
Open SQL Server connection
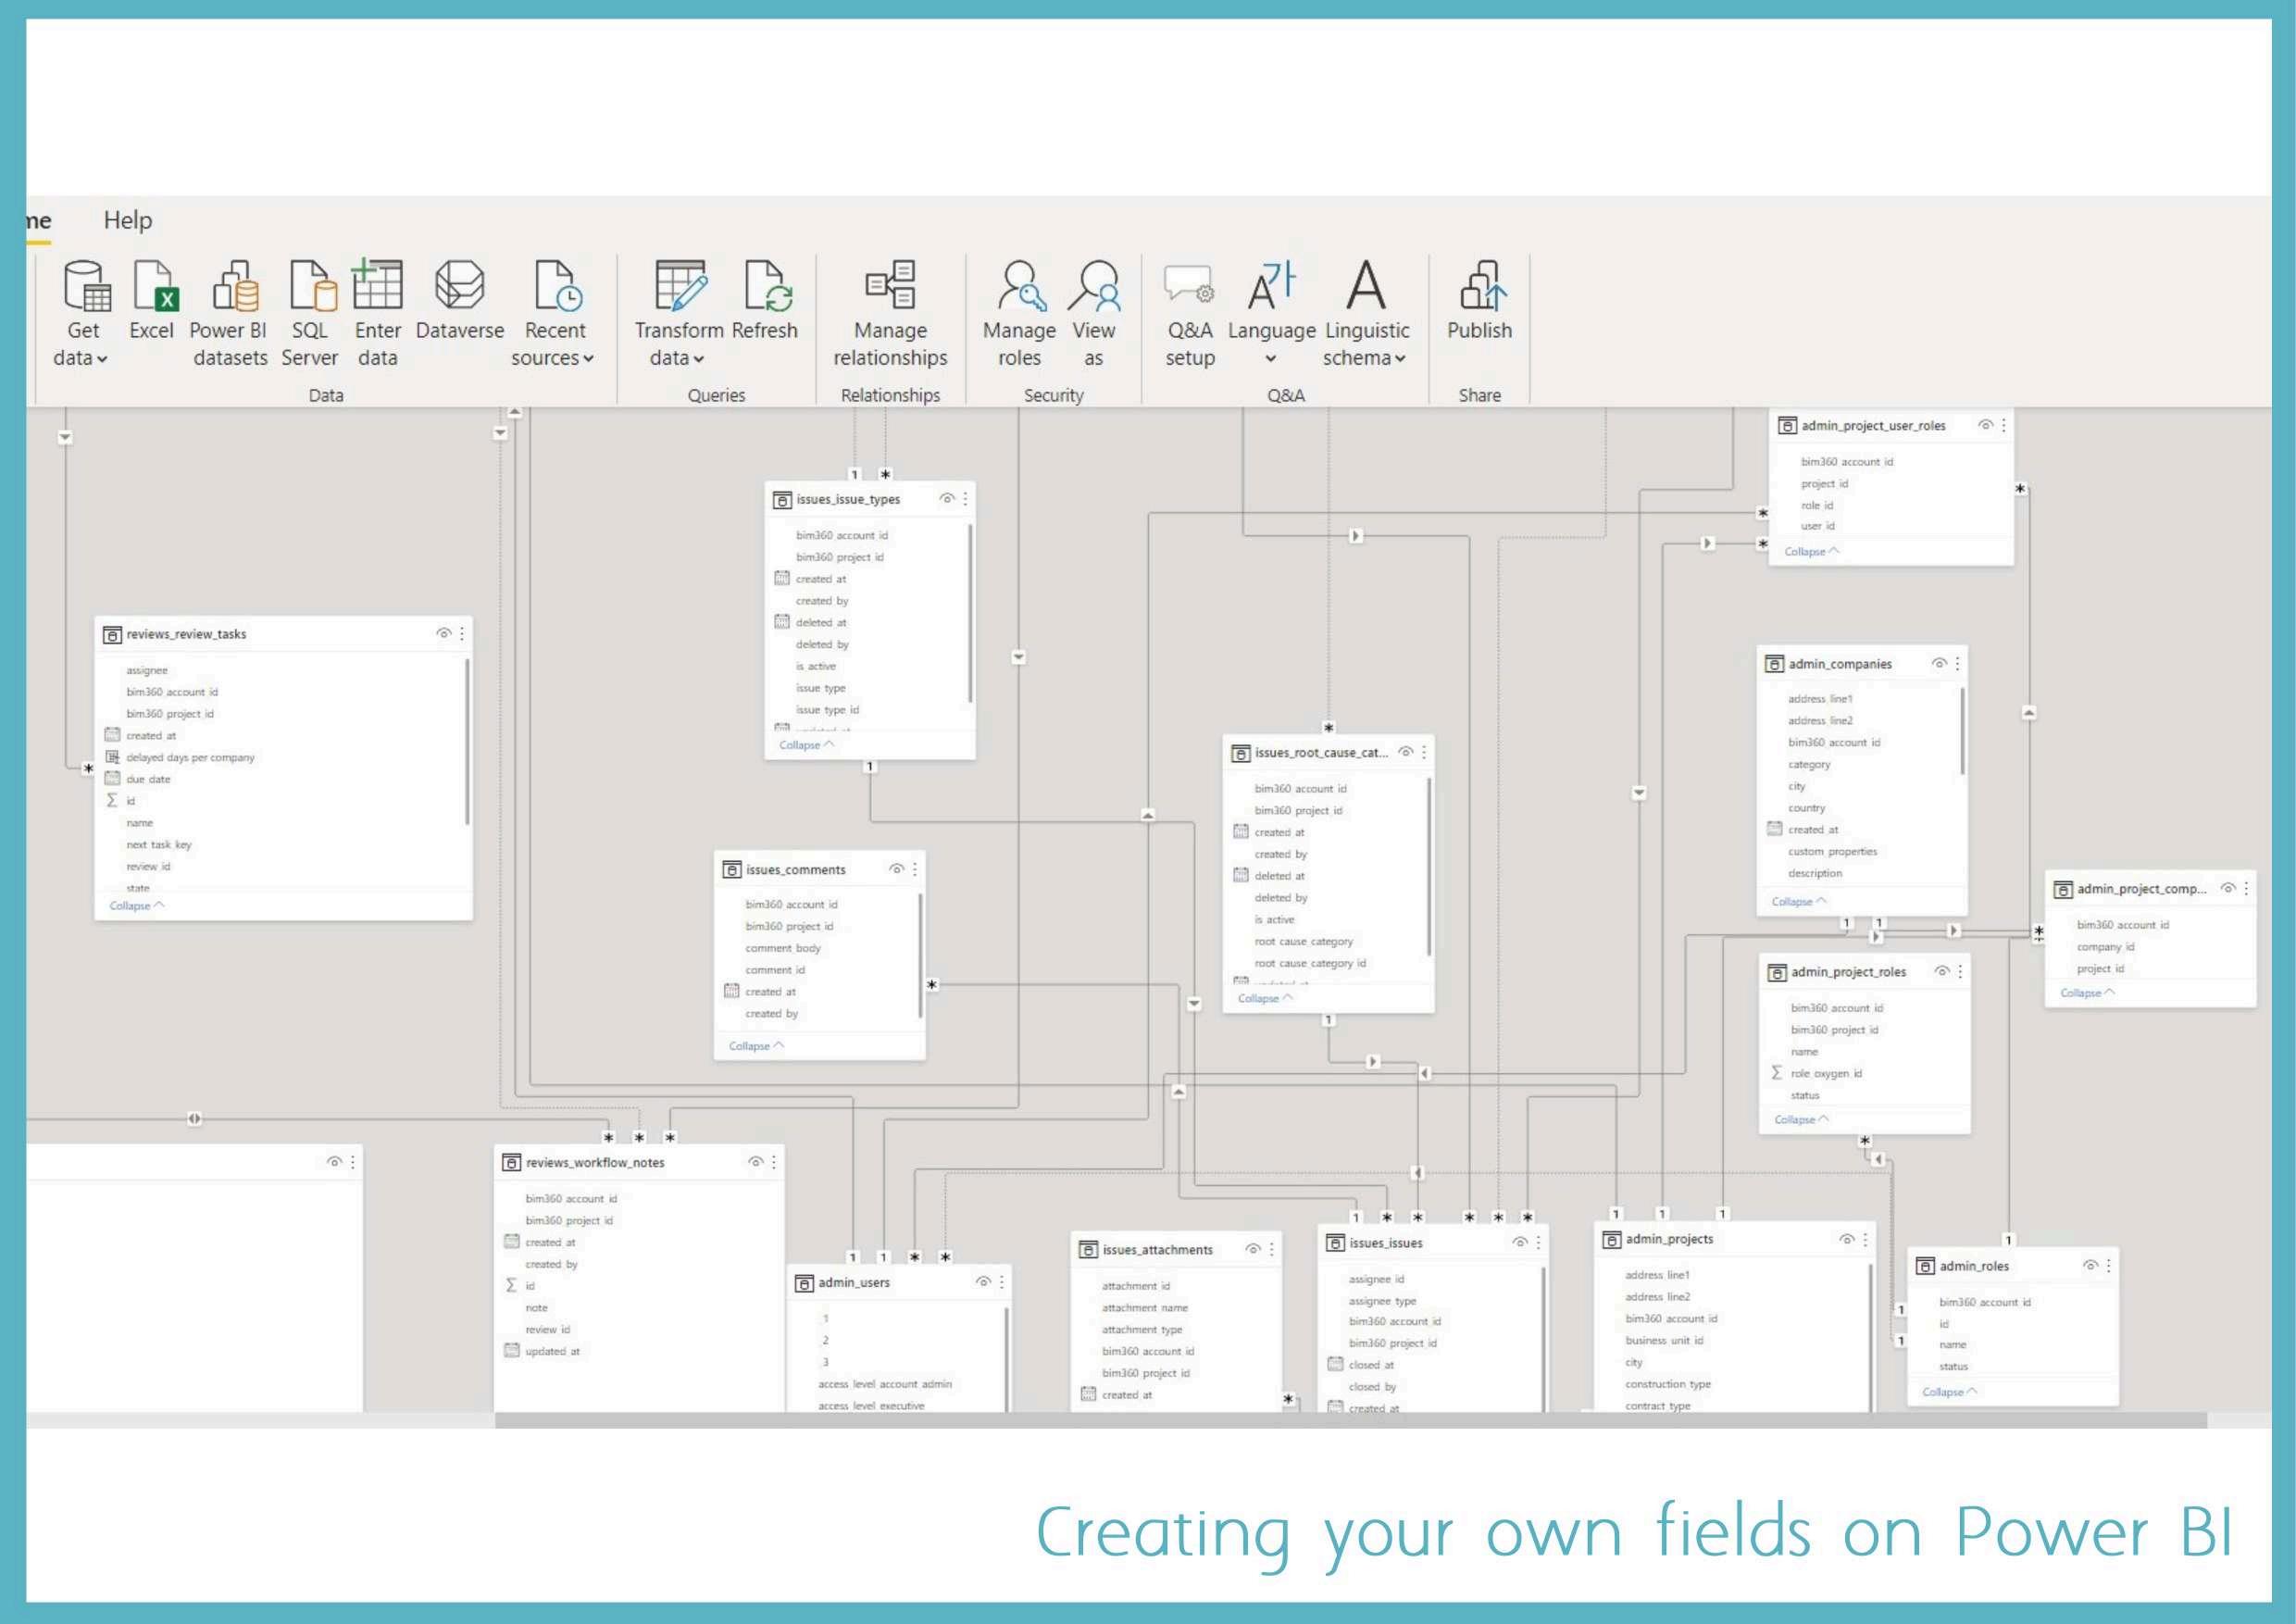click(311, 287)
